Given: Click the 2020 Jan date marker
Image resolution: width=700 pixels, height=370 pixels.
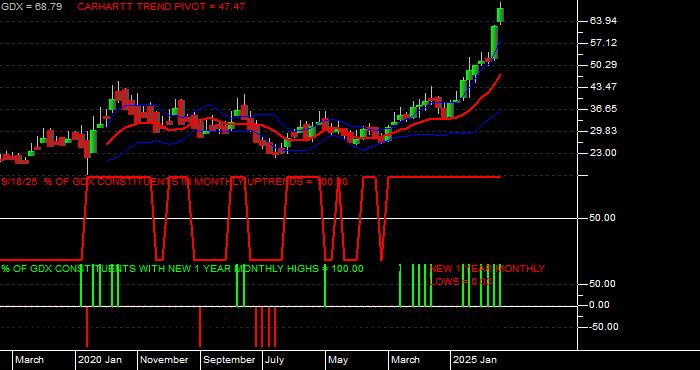Looking at the screenshot, I should point(100,360).
